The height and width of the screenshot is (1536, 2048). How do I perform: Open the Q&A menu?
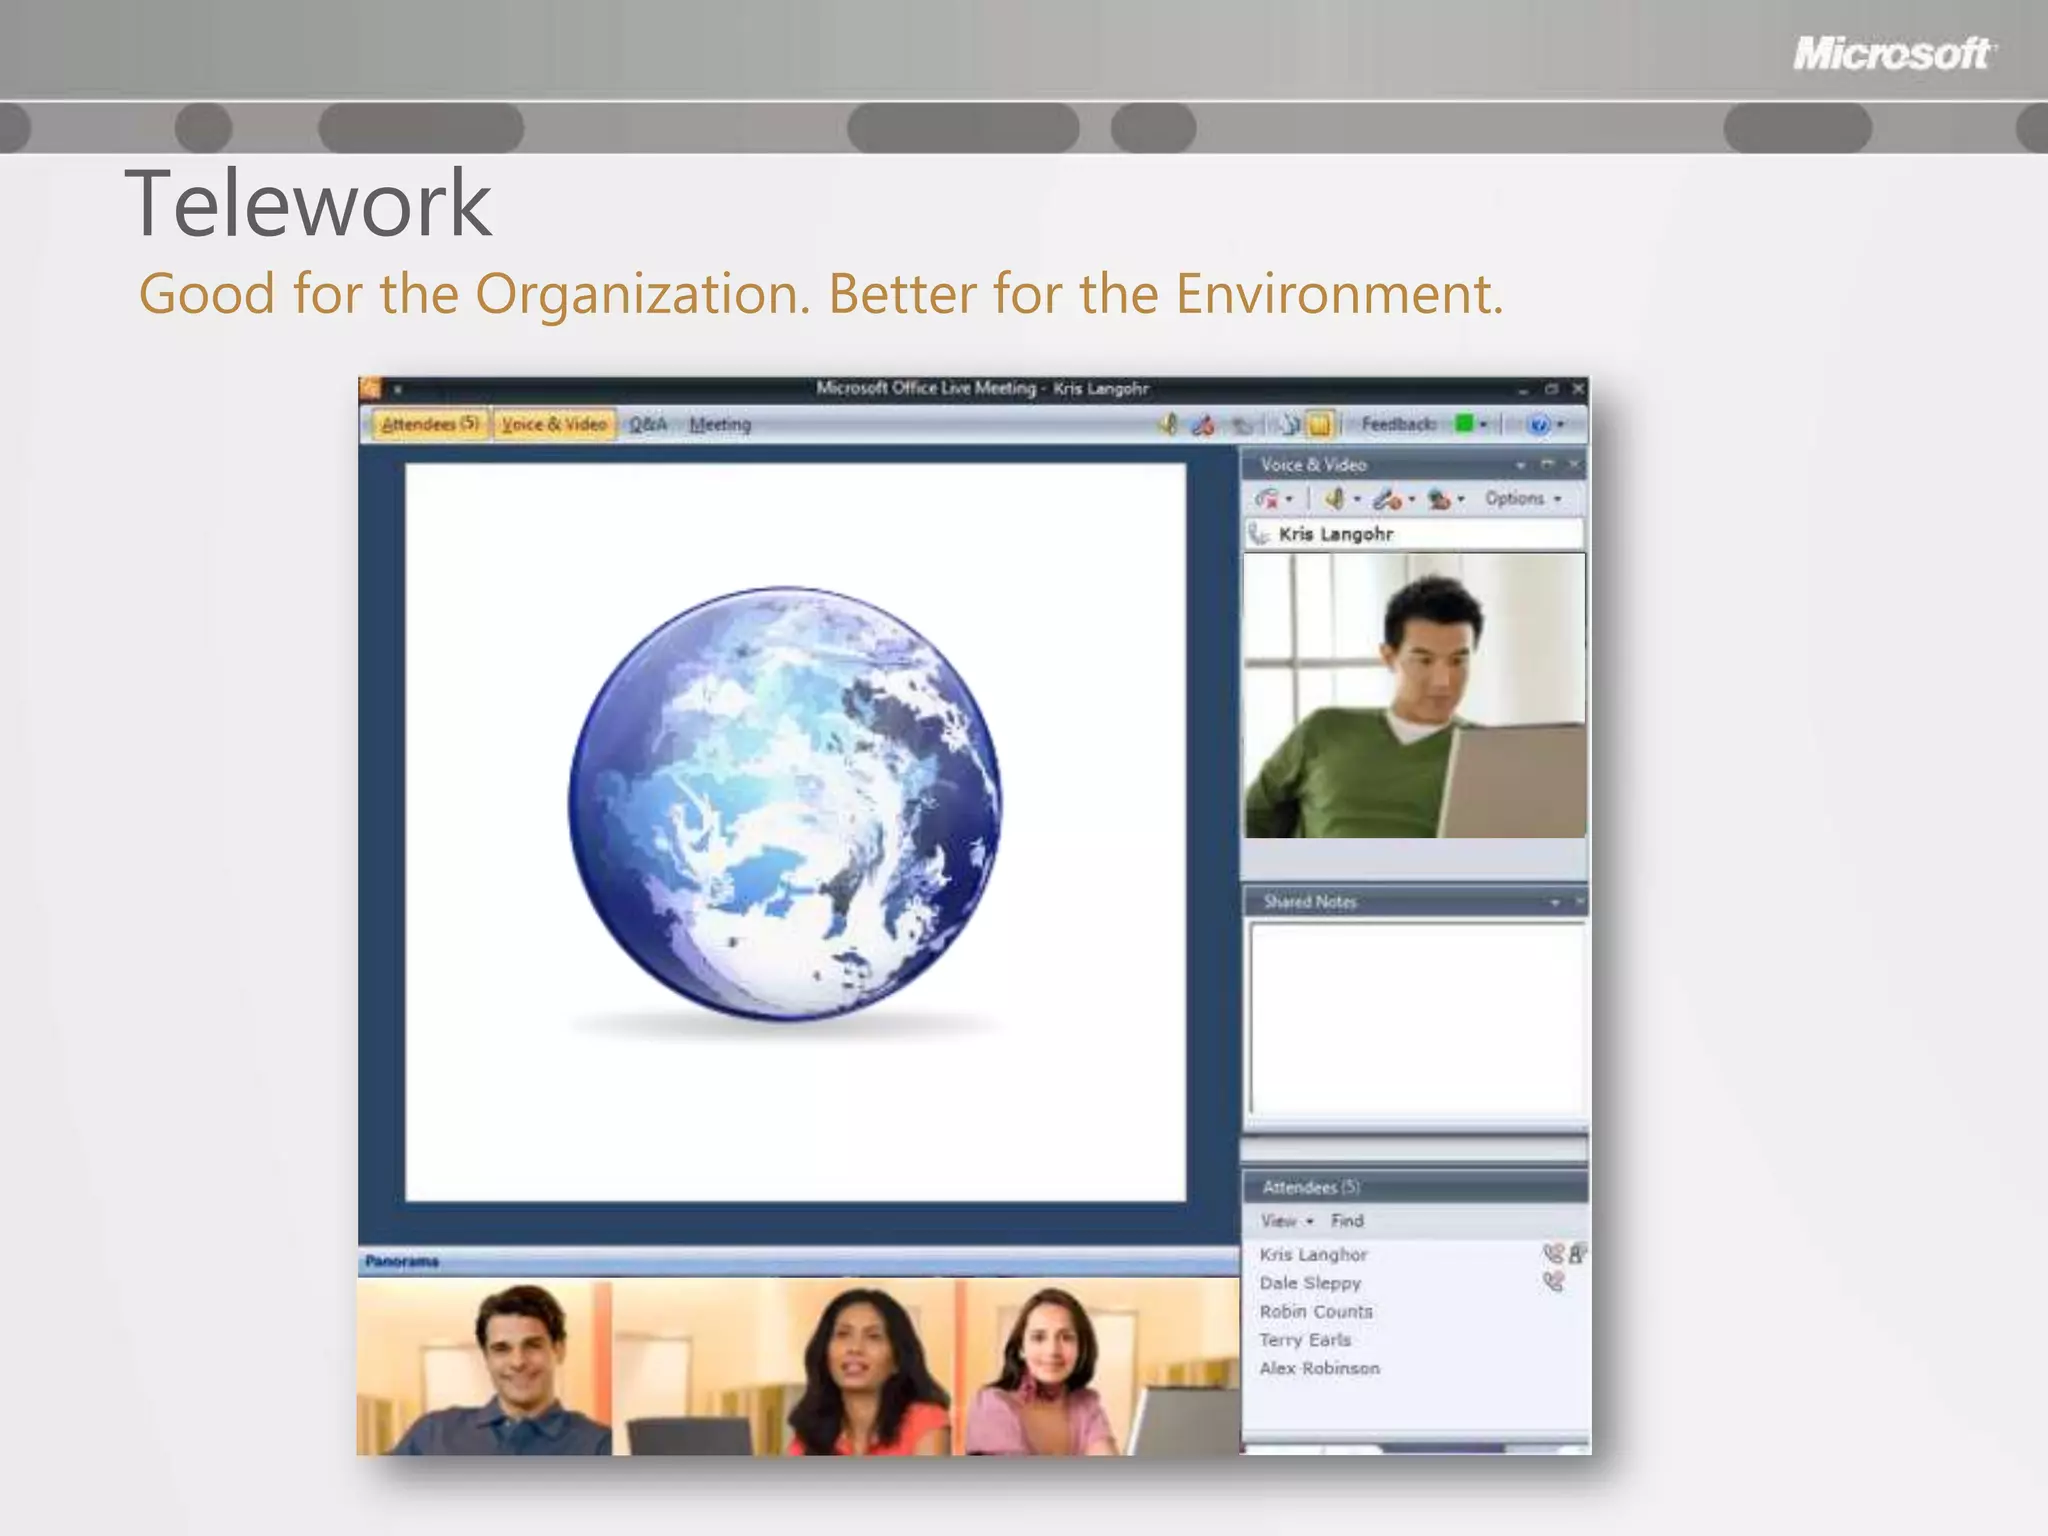[648, 424]
